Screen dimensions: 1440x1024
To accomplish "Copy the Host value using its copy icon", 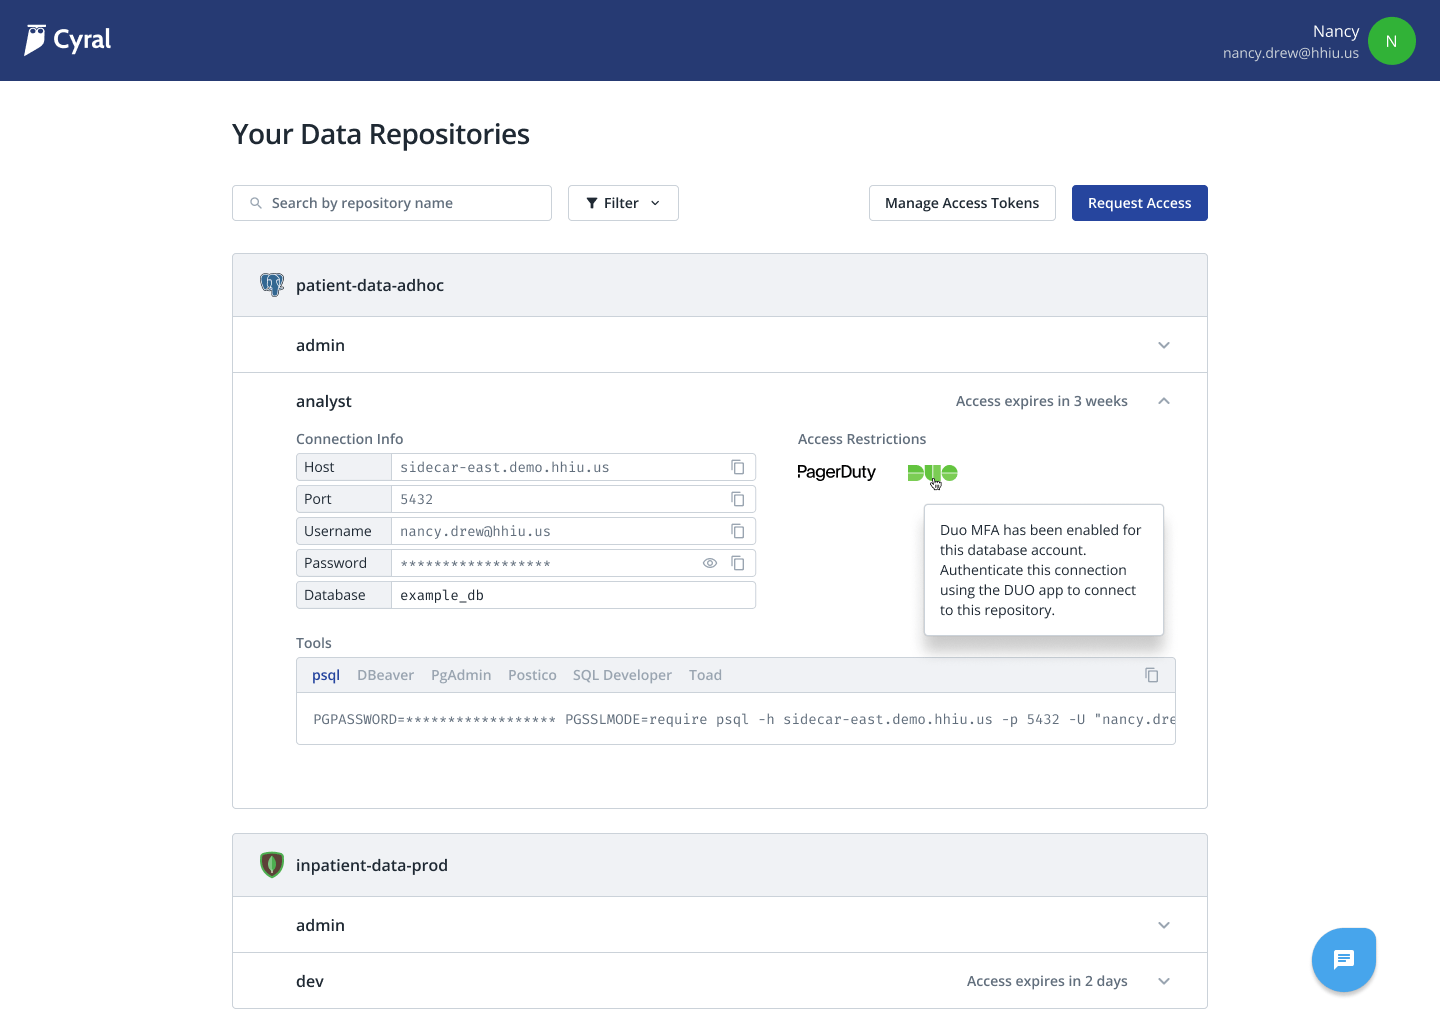I will point(738,467).
